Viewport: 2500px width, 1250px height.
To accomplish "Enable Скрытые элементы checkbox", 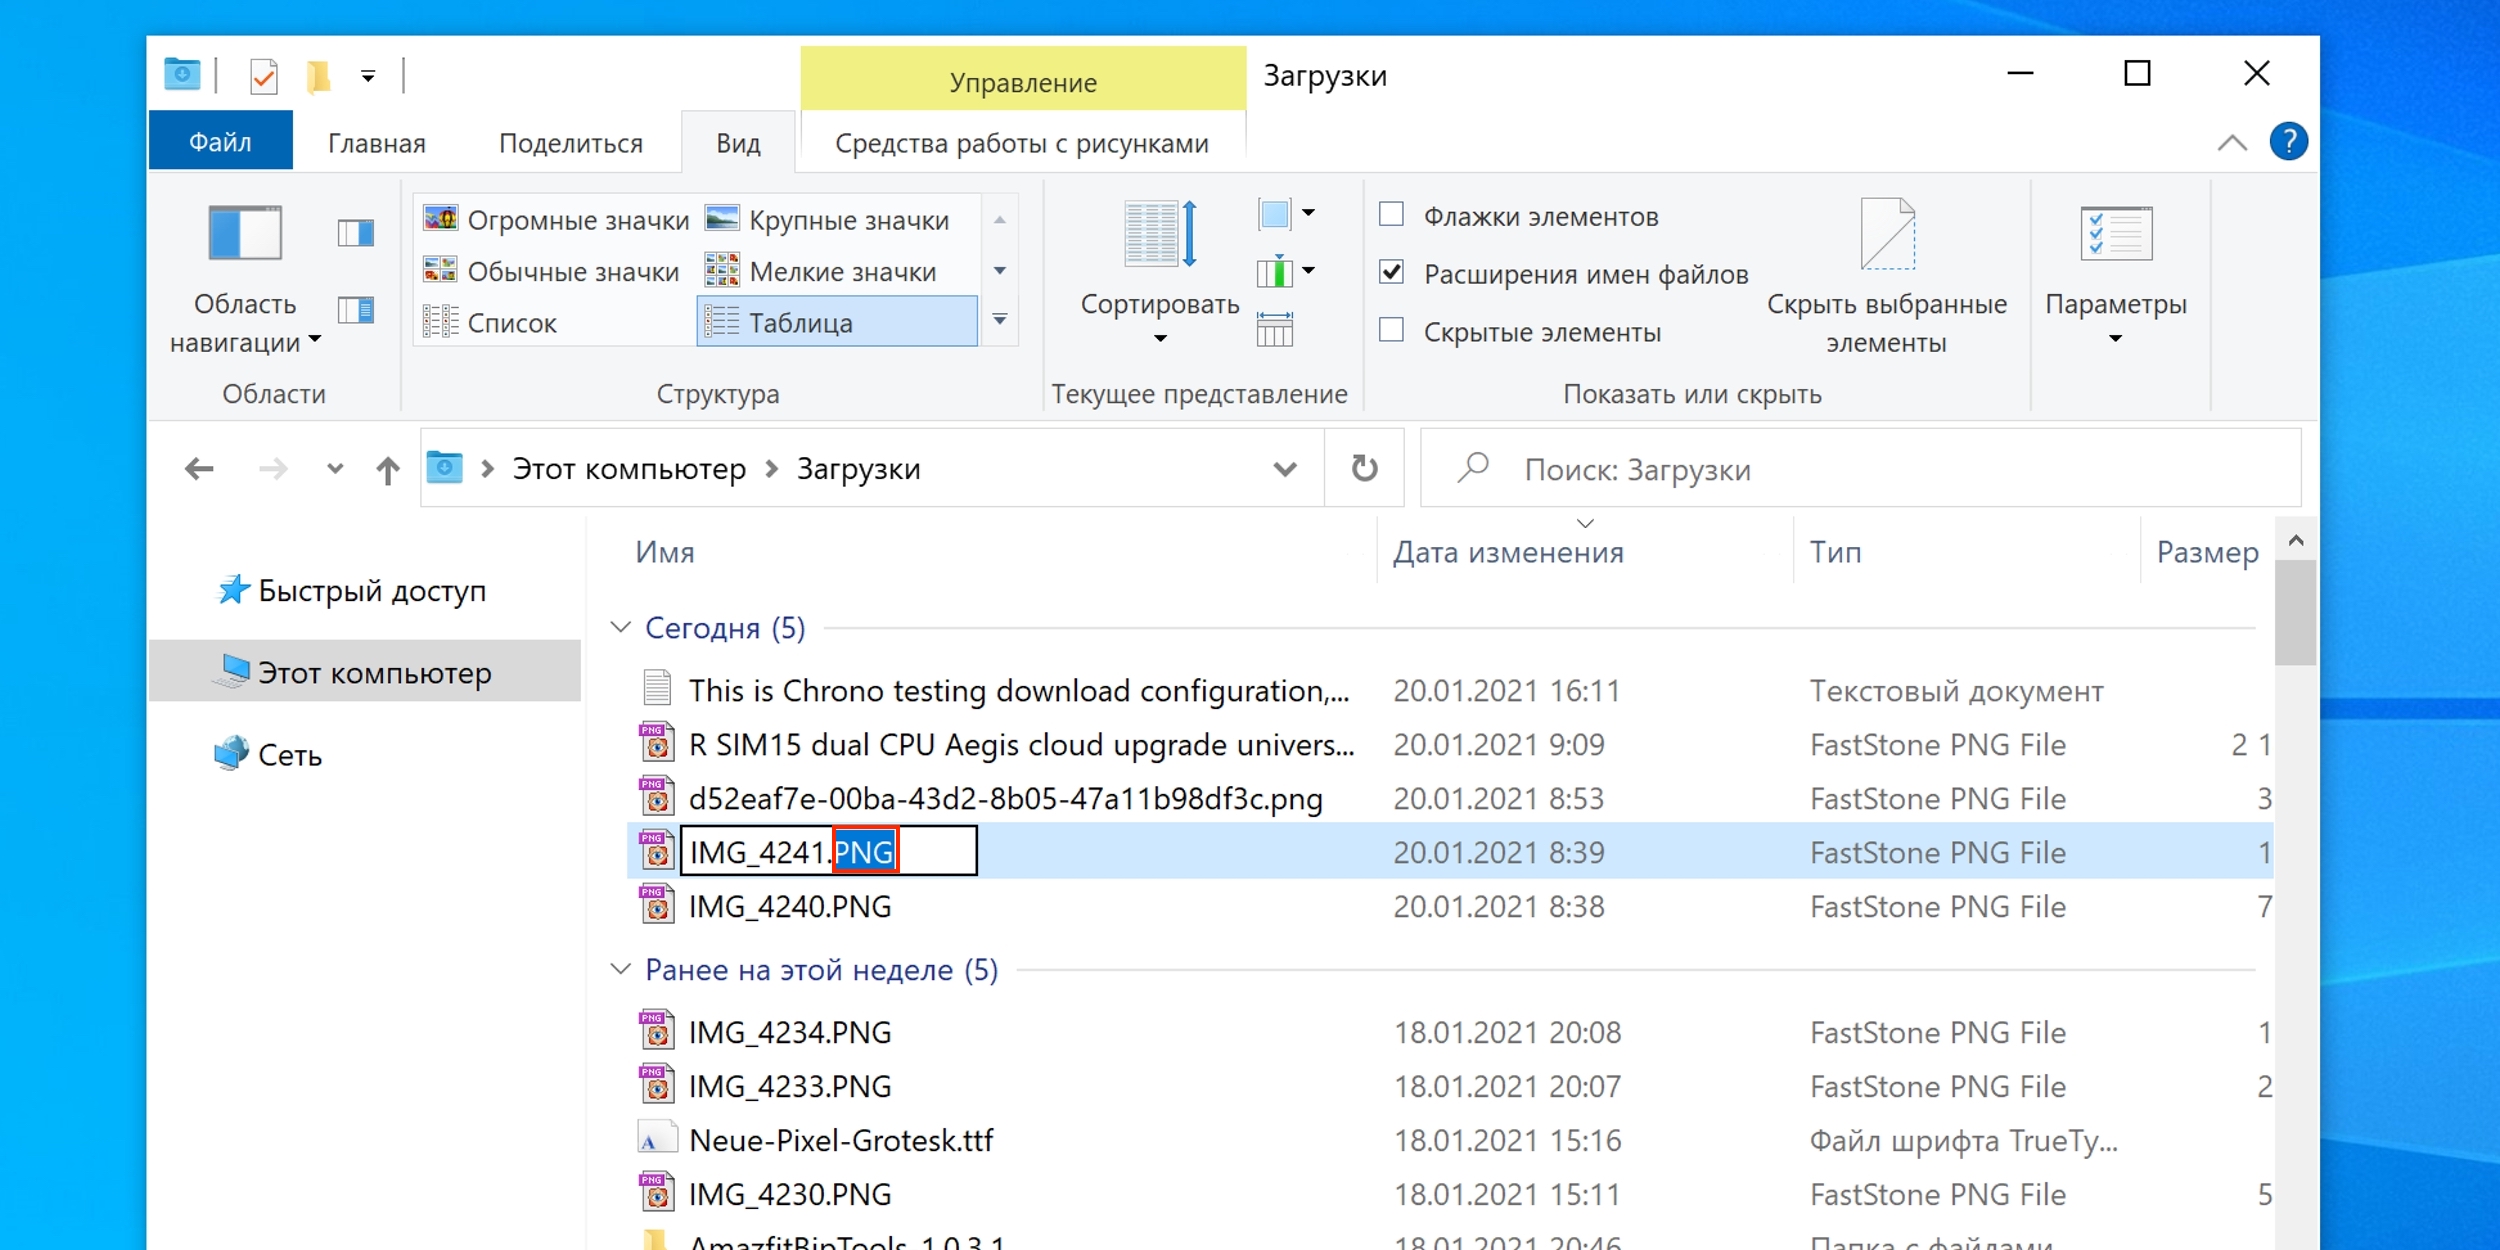I will click(1391, 330).
